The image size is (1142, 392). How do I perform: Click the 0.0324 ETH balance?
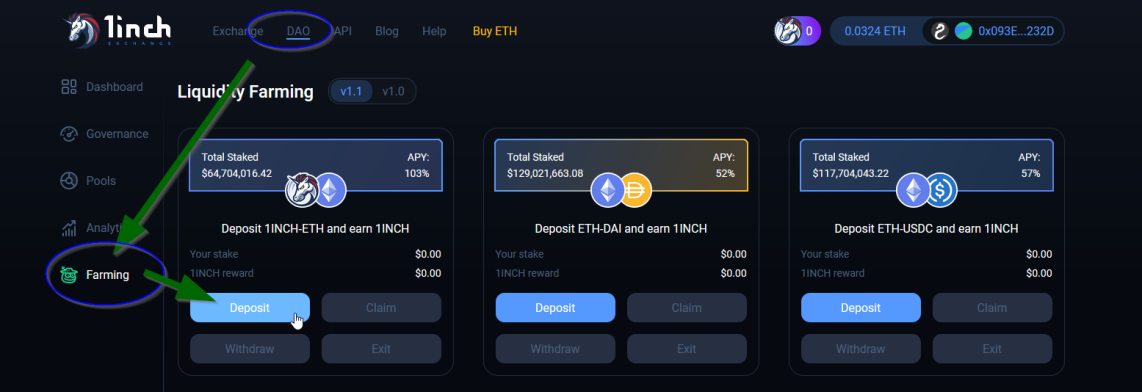pos(875,31)
